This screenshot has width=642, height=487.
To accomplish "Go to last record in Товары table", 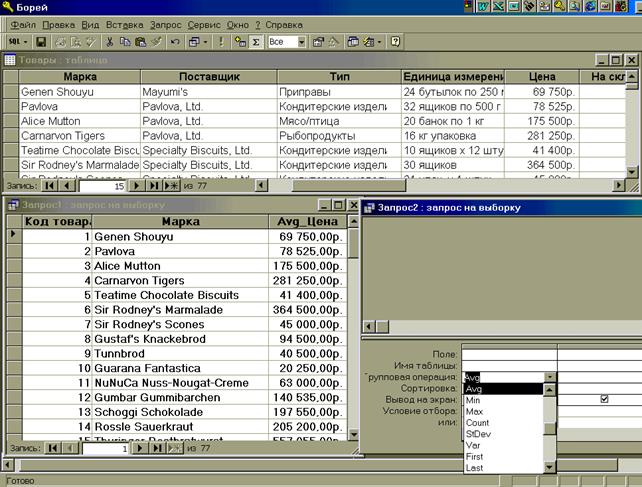I will pyautogui.click(x=154, y=186).
